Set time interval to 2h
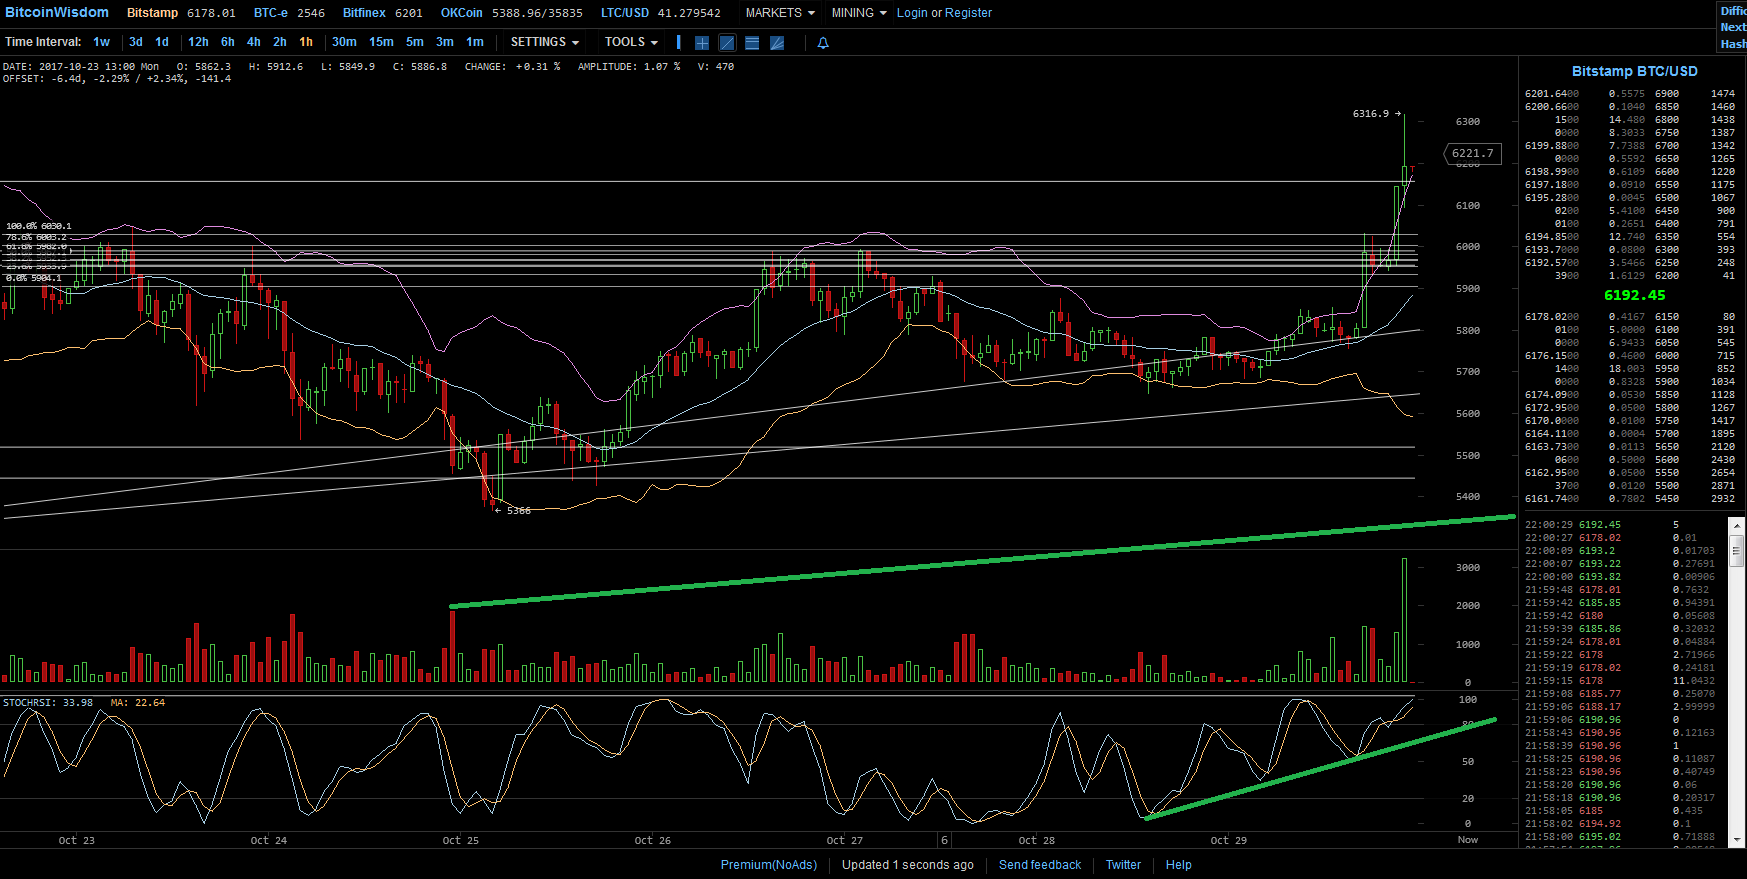The image size is (1747, 879). tap(280, 42)
